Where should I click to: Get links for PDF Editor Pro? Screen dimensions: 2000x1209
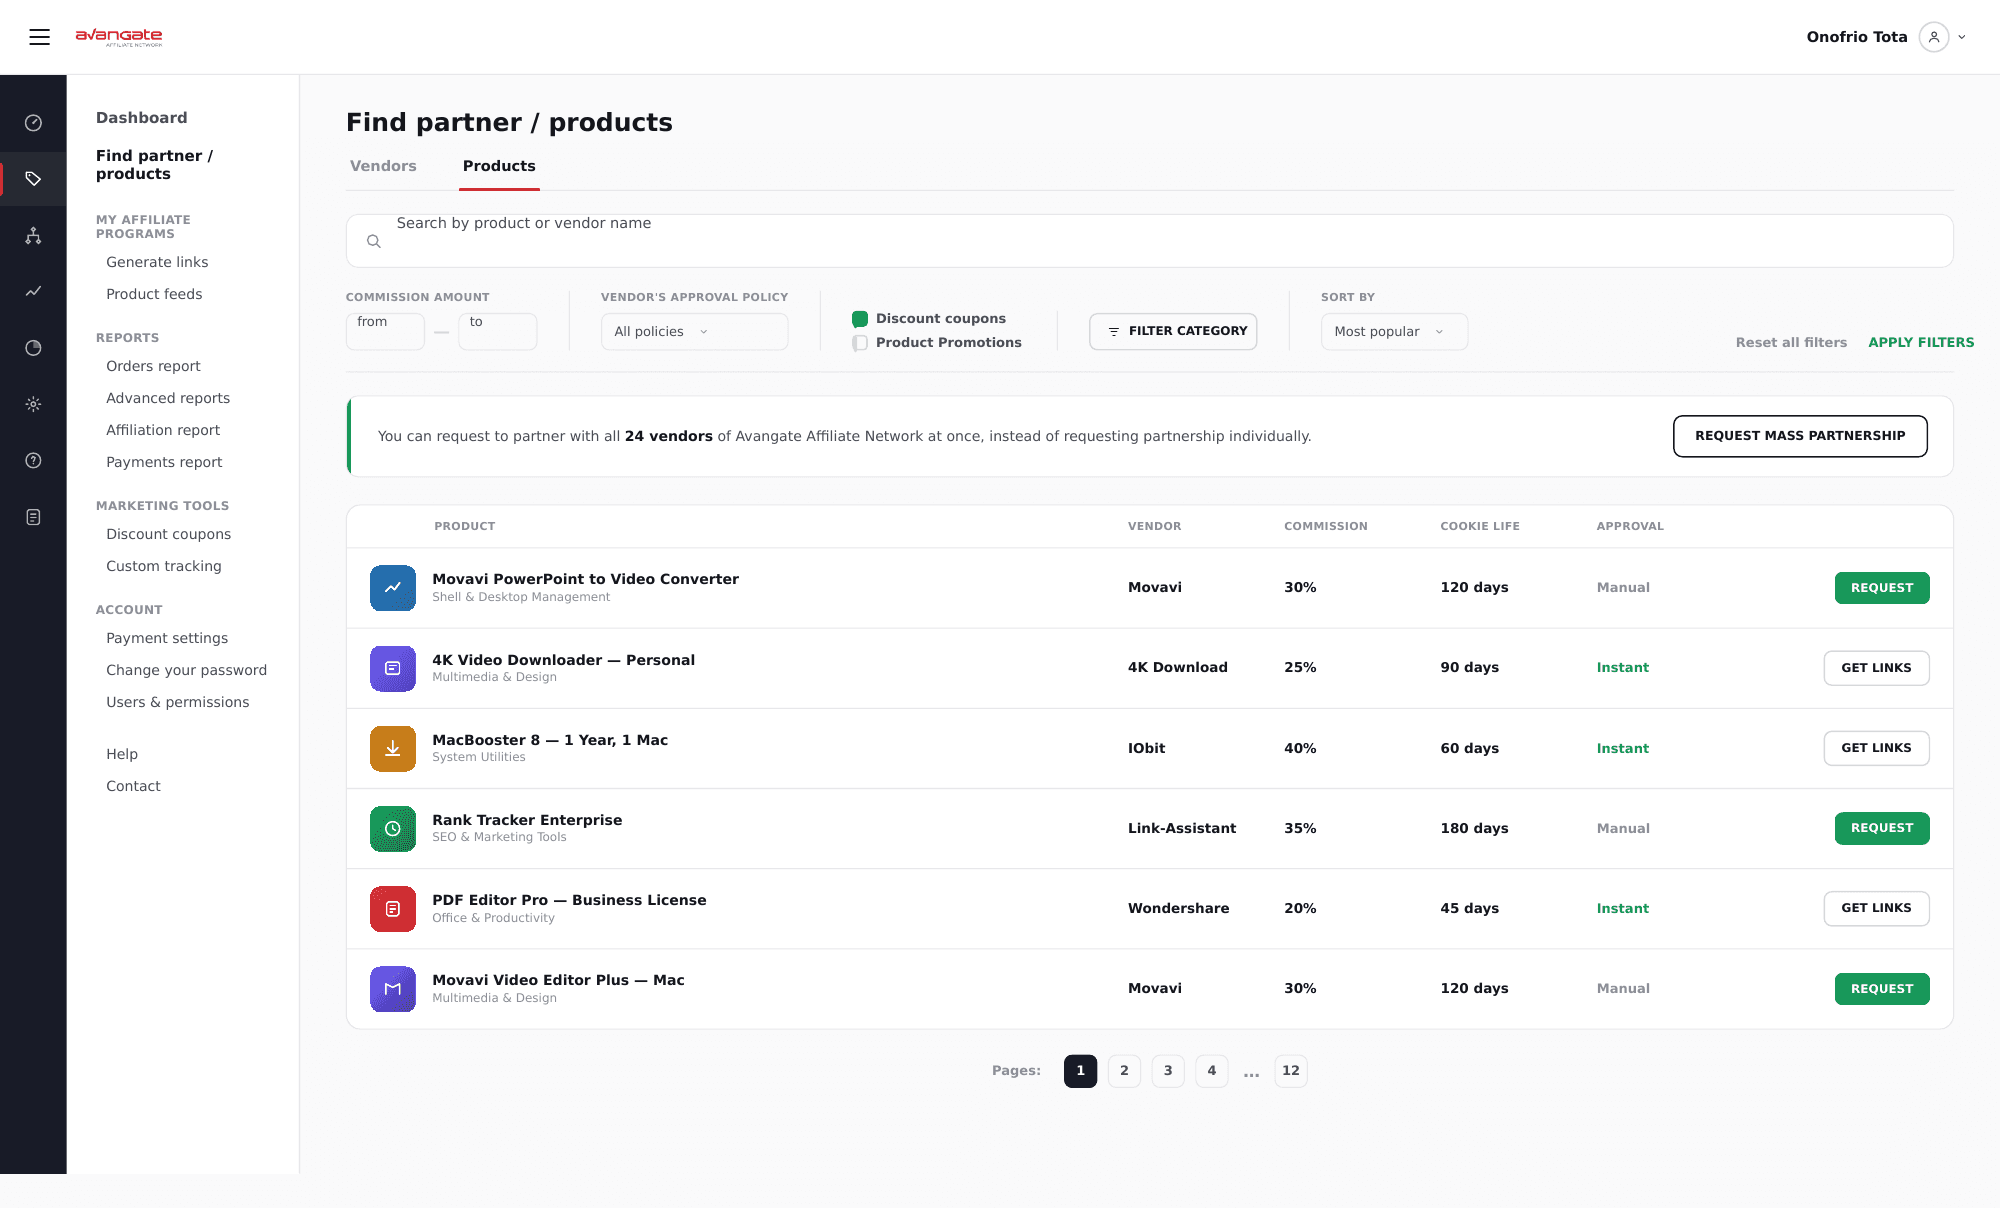[x=1876, y=908]
